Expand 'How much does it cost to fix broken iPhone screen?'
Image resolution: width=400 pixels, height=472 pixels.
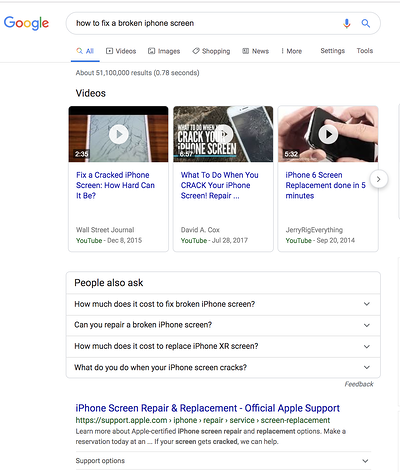pos(223,304)
